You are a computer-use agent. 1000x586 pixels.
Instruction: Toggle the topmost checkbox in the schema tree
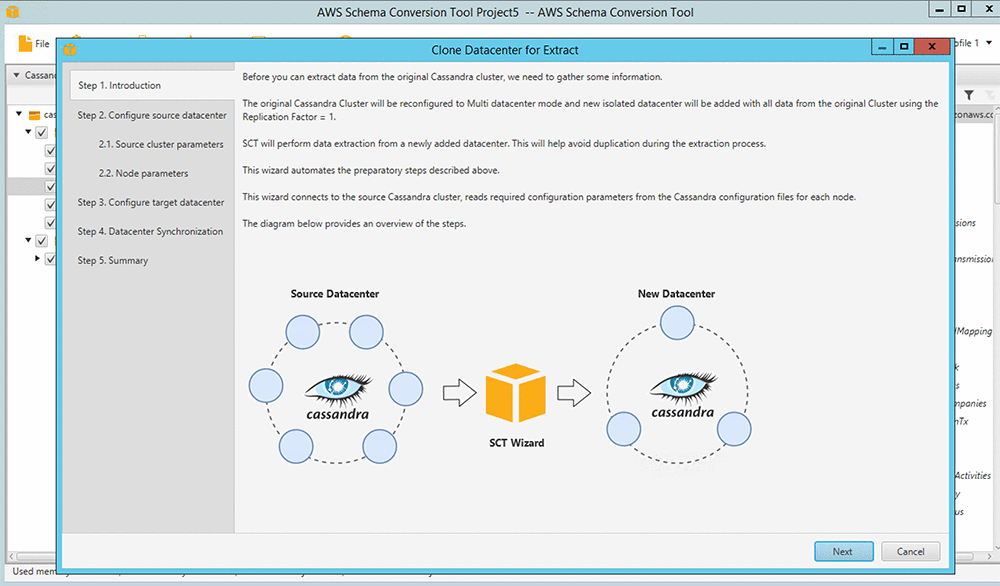click(x=42, y=132)
